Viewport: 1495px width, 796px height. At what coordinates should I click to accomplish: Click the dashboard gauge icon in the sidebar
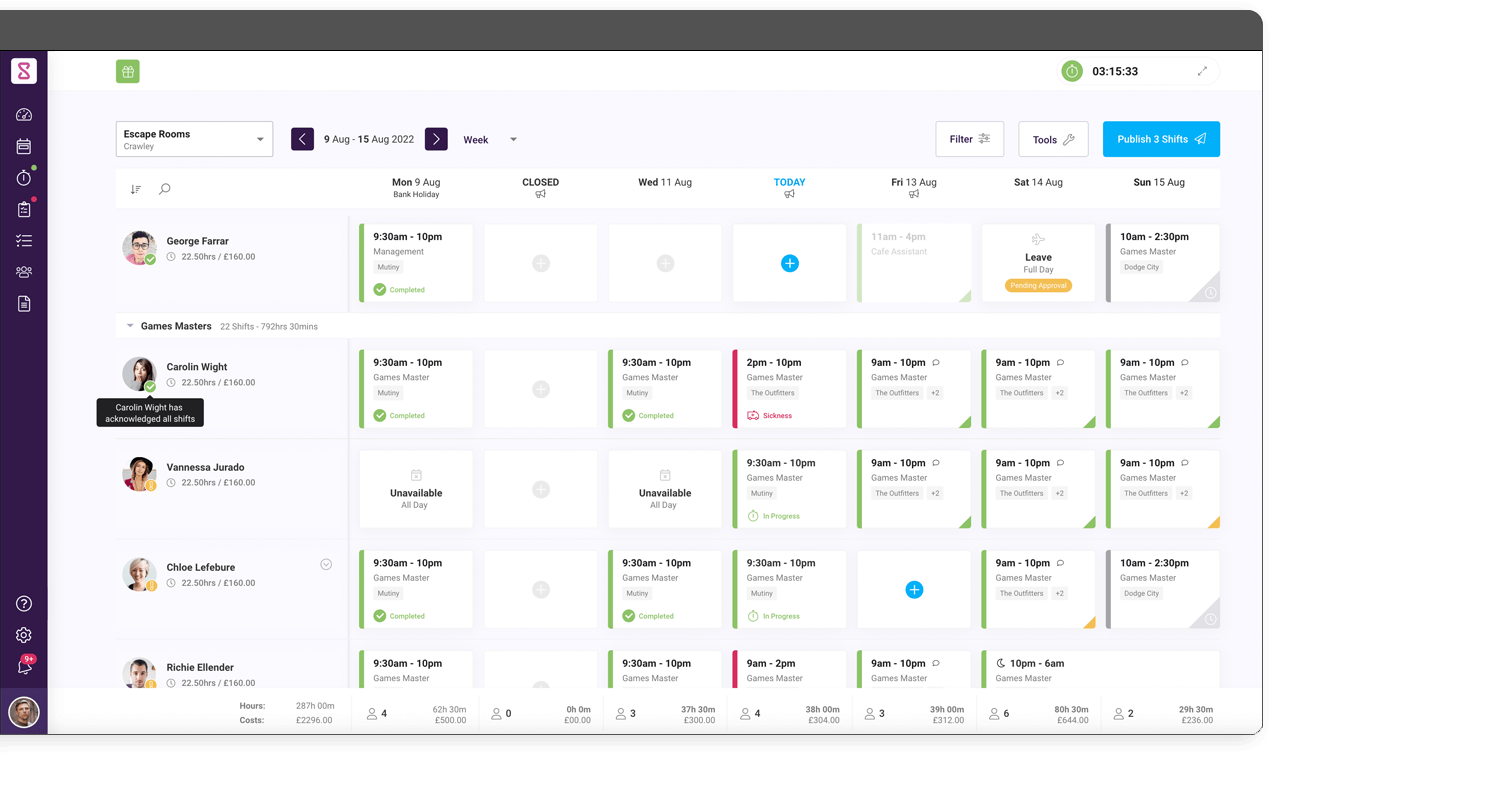tap(24, 114)
